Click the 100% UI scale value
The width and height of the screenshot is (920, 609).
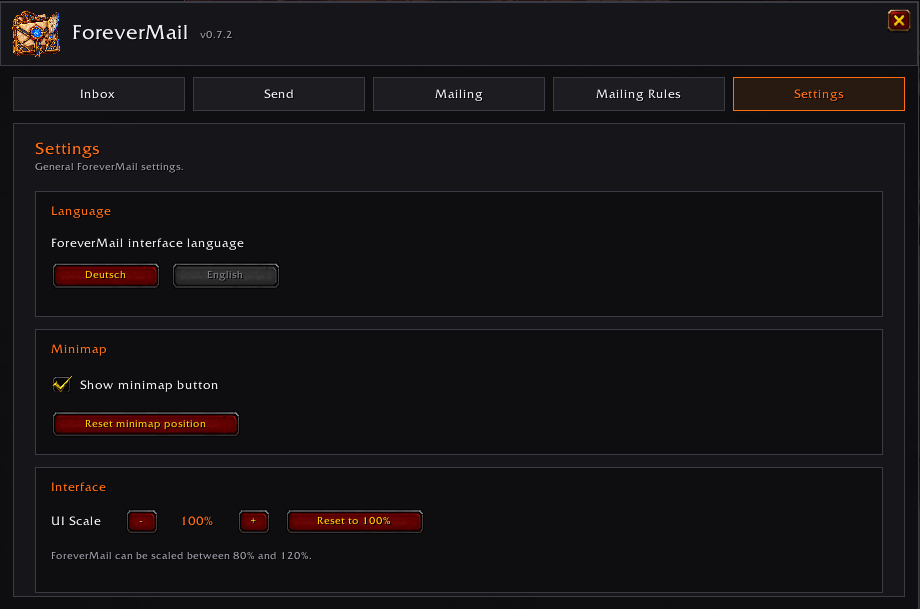197,521
